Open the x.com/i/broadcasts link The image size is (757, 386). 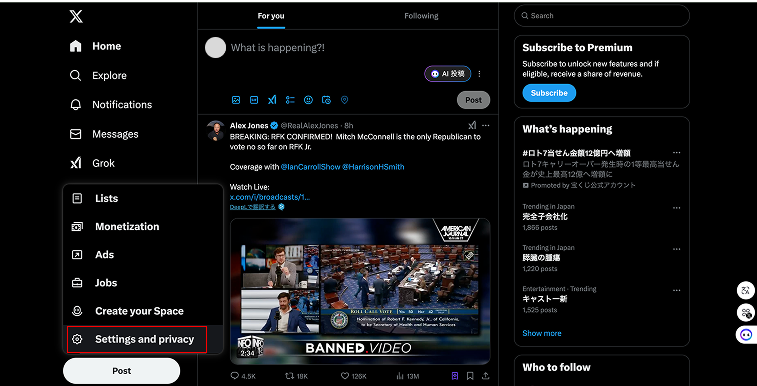[270, 197]
